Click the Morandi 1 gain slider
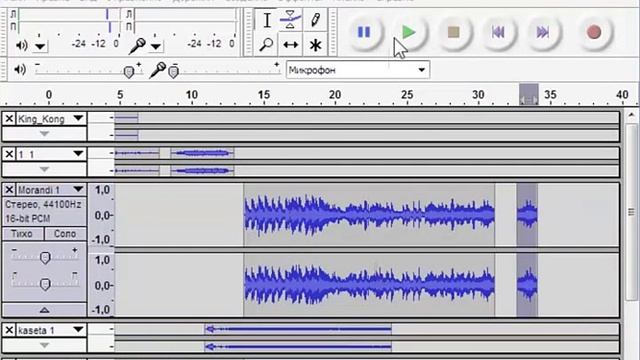The image size is (640, 360). click(45, 257)
